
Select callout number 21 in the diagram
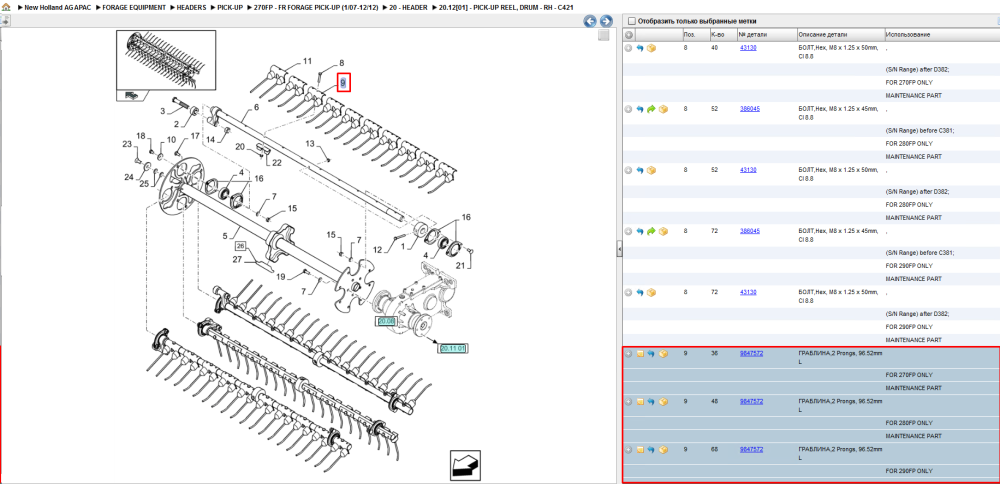tap(460, 265)
